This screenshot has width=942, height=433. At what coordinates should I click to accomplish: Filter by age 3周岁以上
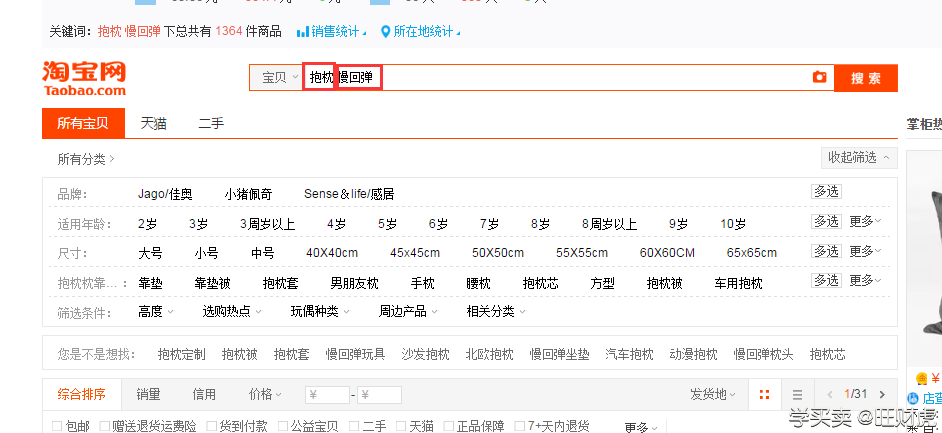click(x=267, y=225)
